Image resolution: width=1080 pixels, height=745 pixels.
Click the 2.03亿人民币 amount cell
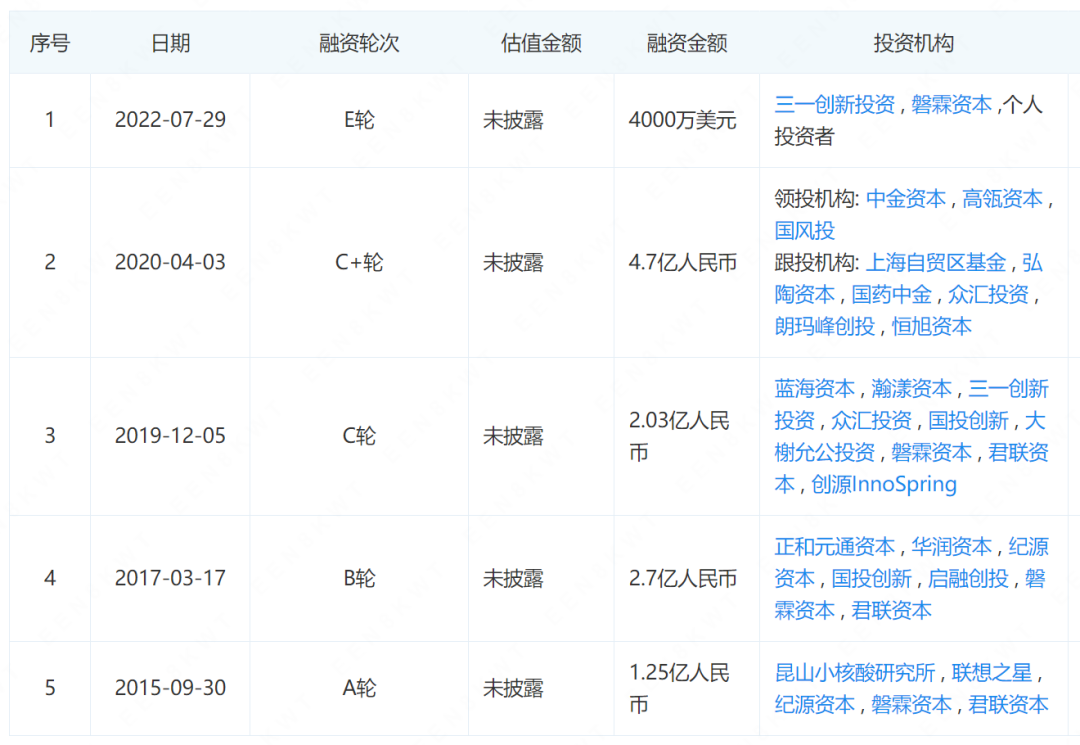point(679,437)
